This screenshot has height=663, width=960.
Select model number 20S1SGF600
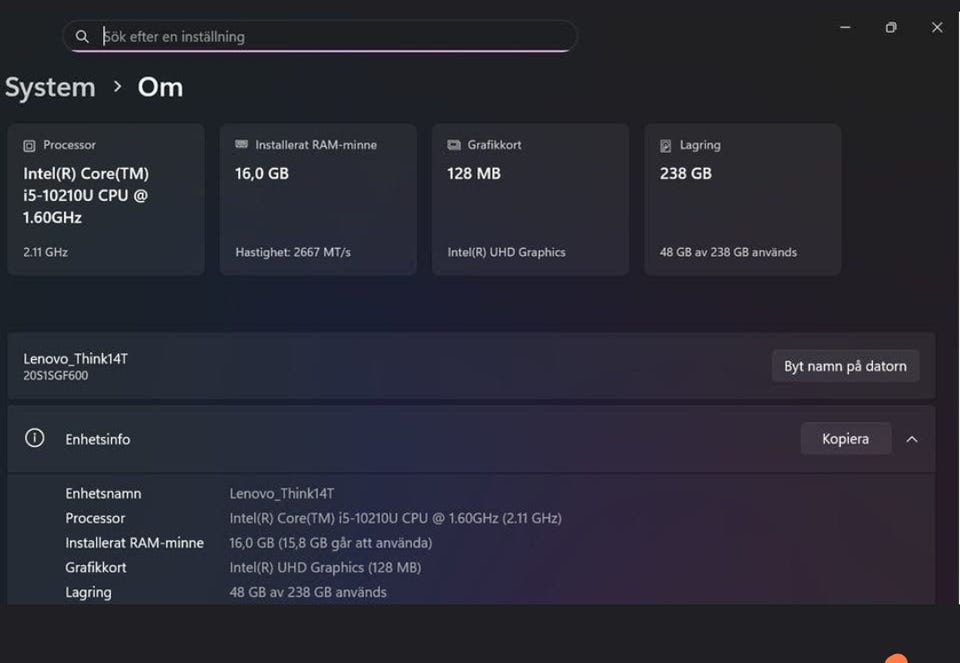[56, 376]
